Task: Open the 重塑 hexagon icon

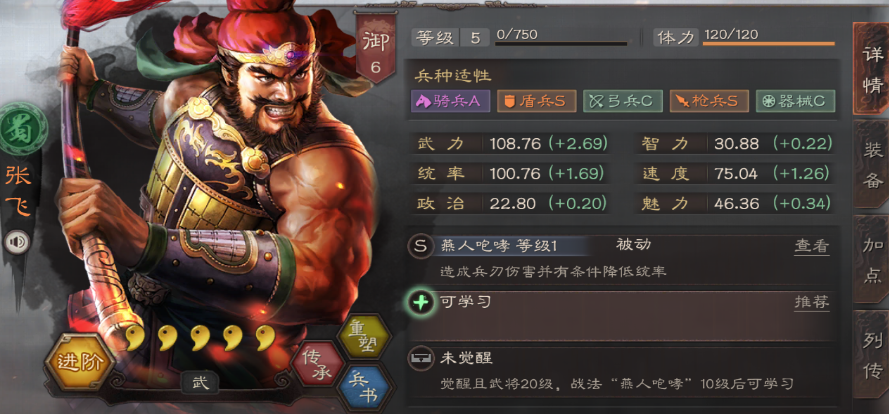Action: tap(363, 337)
